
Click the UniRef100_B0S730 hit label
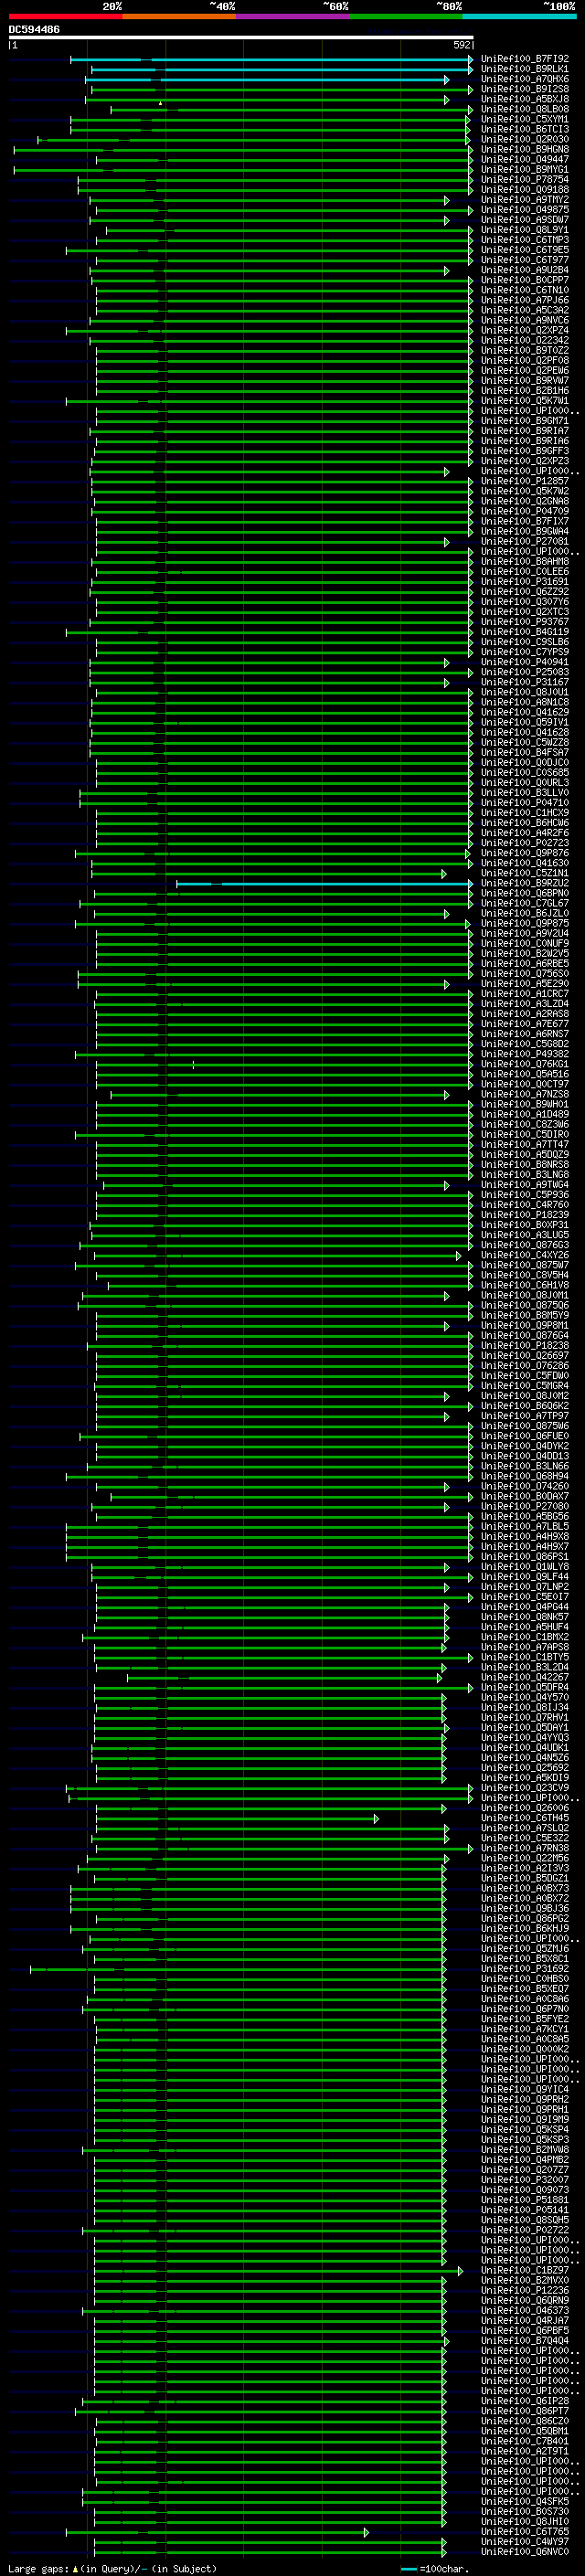525,2512
